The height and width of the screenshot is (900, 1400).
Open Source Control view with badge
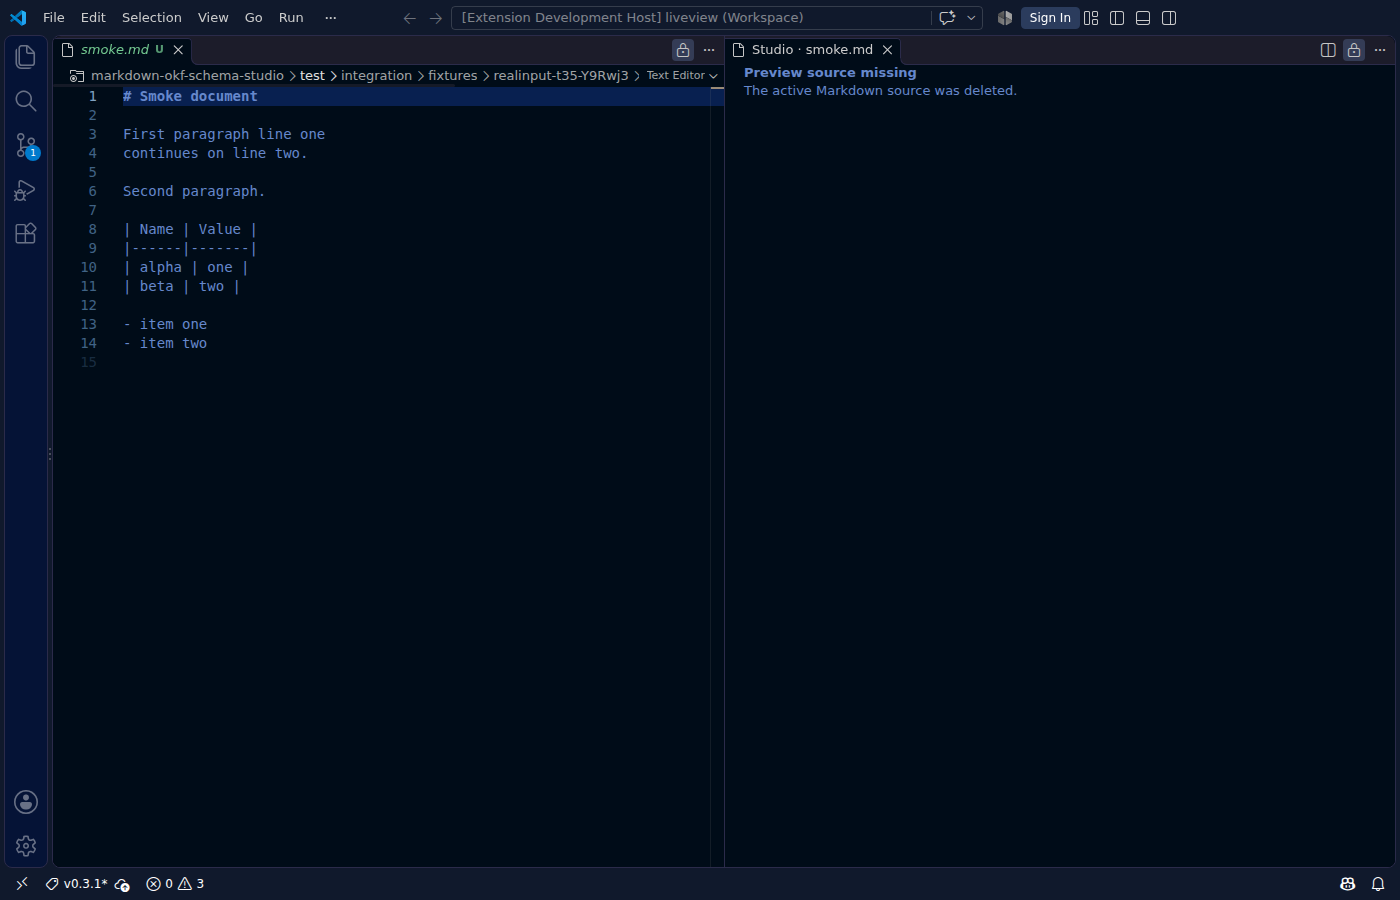point(26,145)
